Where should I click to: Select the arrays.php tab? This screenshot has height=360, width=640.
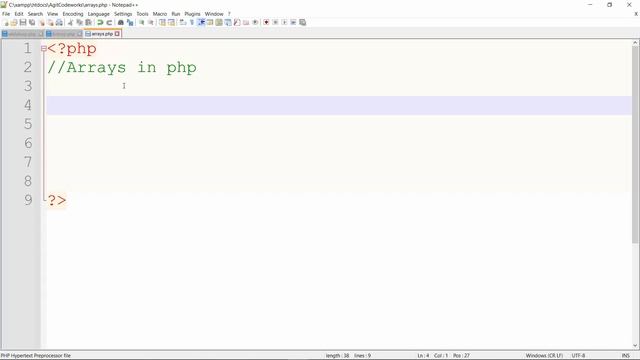(102, 34)
